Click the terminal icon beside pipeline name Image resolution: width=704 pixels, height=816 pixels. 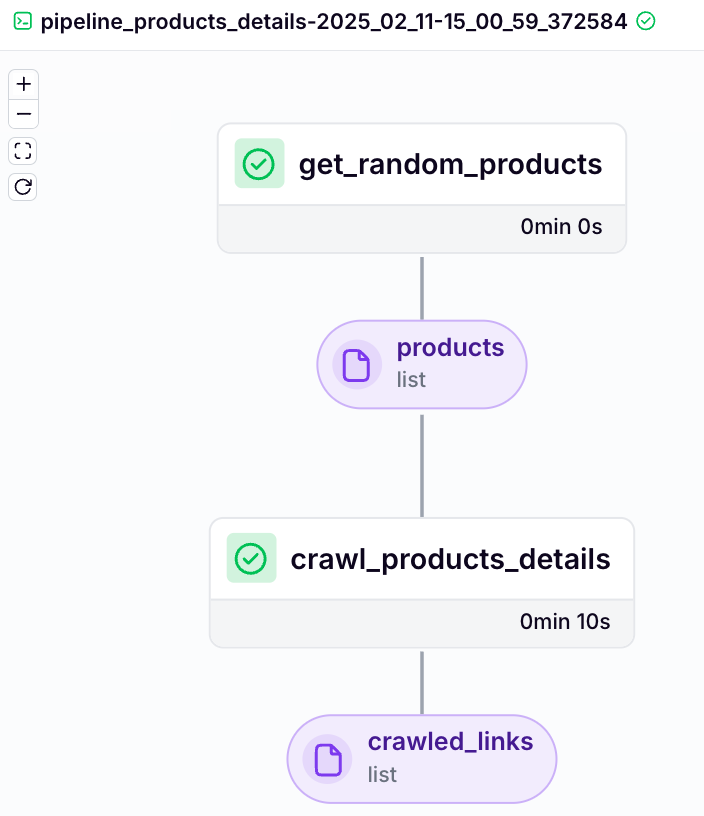click(x=22, y=21)
